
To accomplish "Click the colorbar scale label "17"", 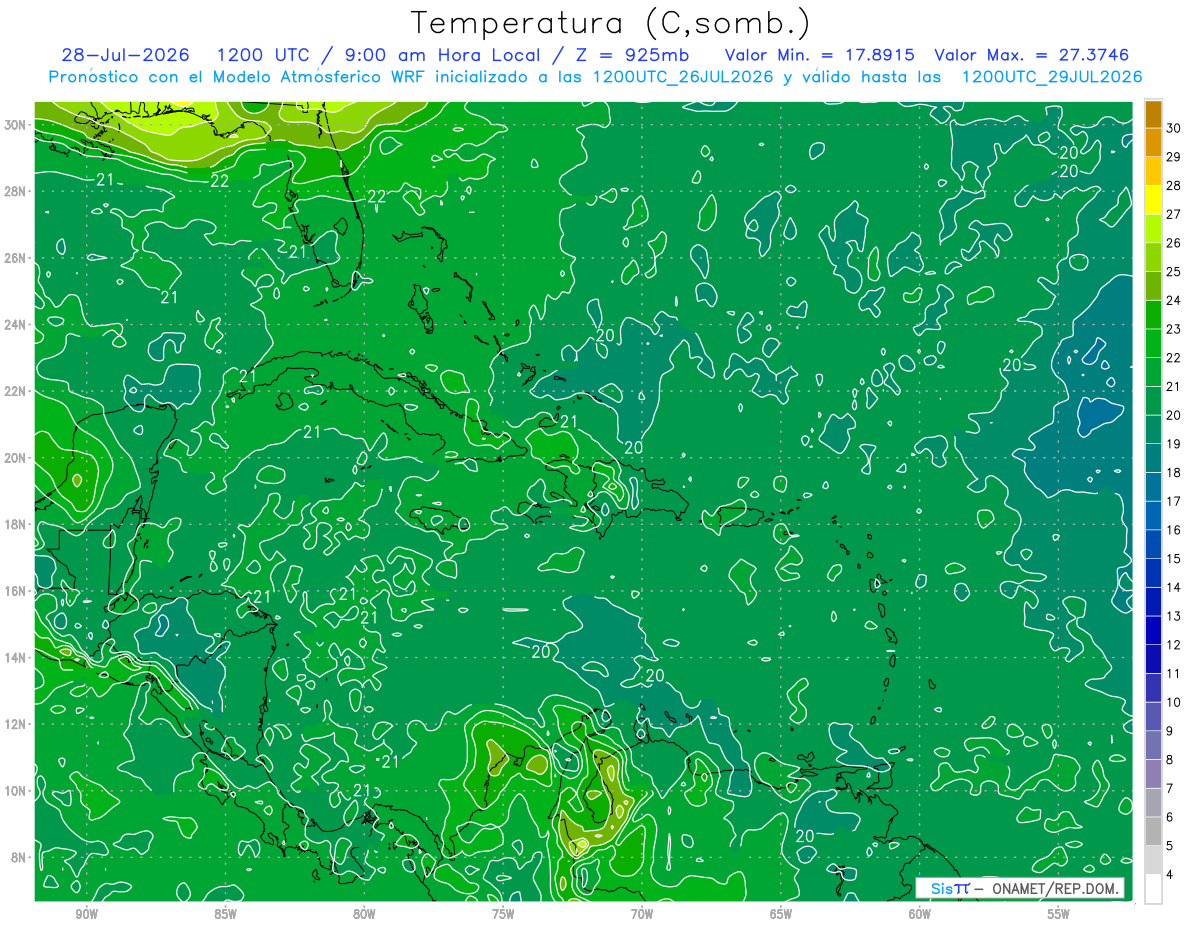I will 1174,501.
